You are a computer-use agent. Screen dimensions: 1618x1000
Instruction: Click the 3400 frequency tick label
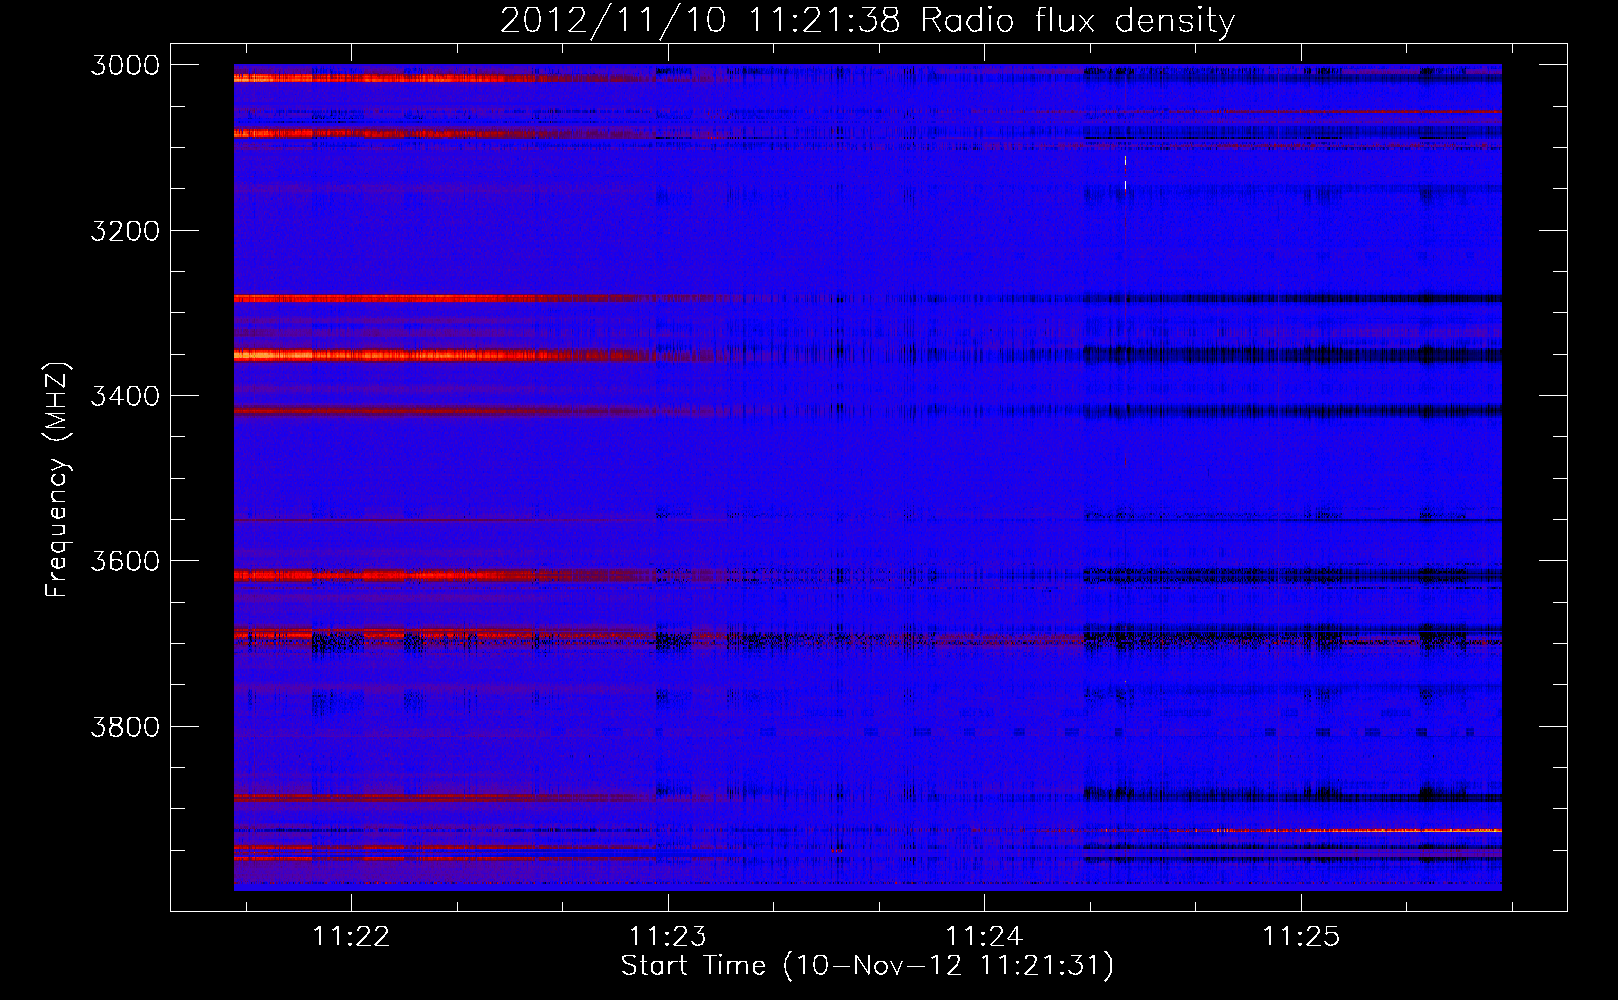pos(125,396)
